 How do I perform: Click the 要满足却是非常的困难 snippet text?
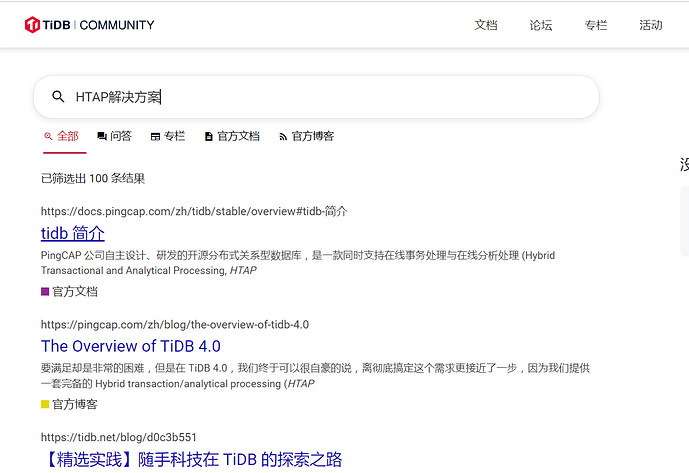tap(315, 376)
